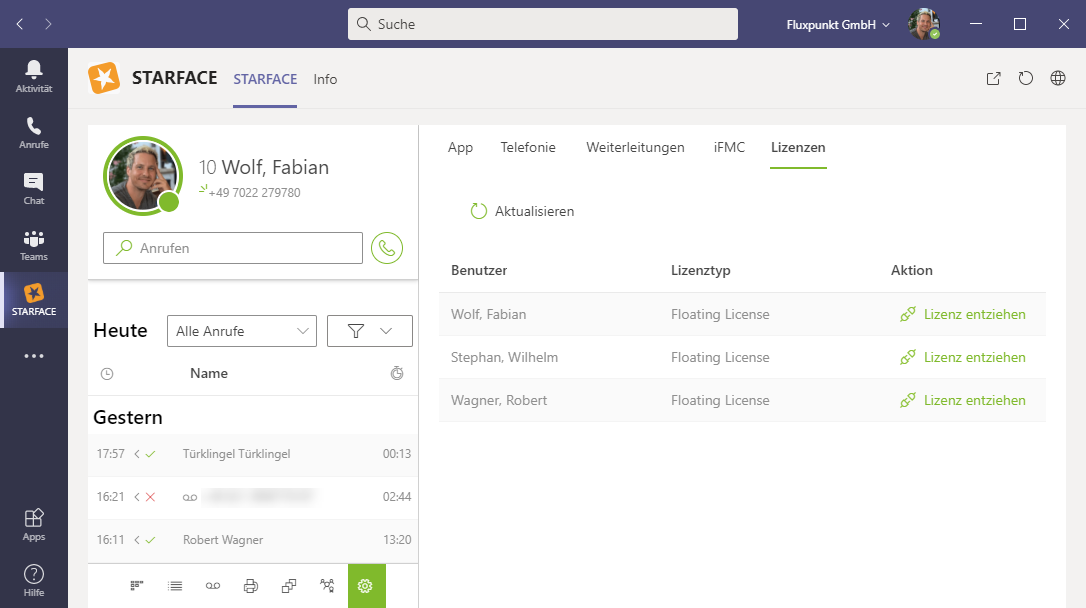Go to Chat in the sidebar
The width and height of the screenshot is (1086, 608).
(x=34, y=188)
